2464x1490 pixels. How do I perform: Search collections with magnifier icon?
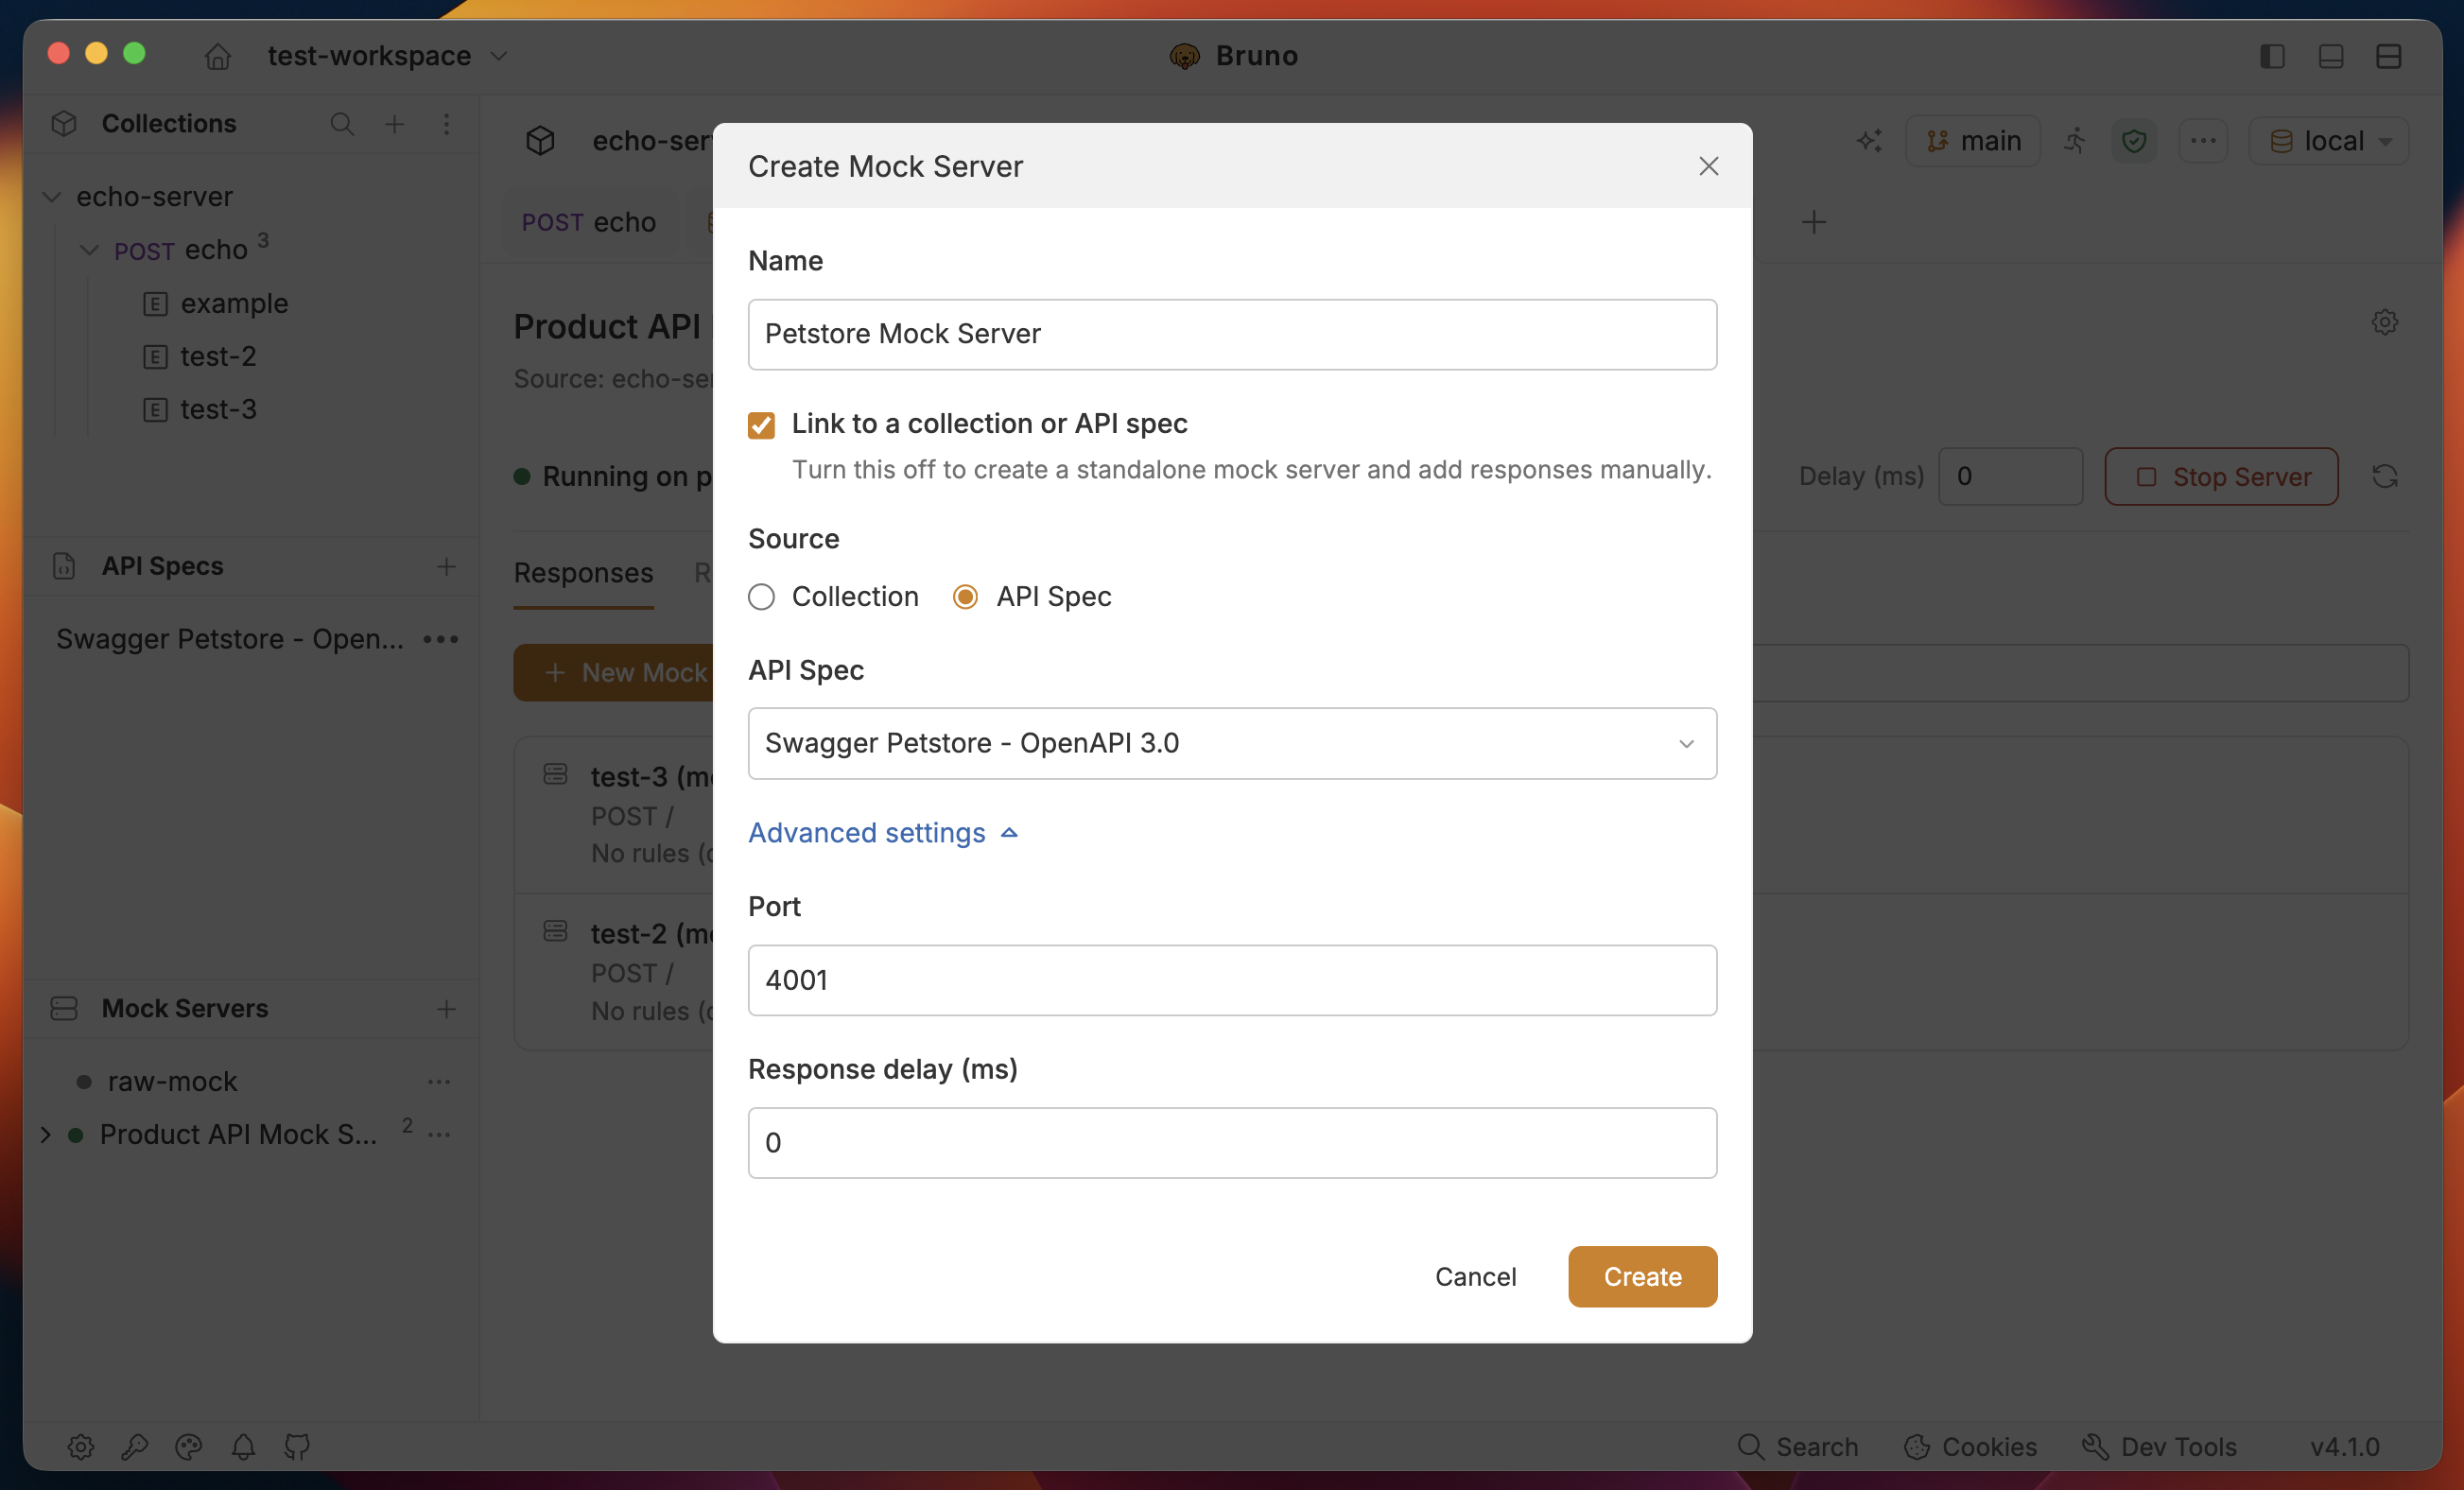(342, 123)
